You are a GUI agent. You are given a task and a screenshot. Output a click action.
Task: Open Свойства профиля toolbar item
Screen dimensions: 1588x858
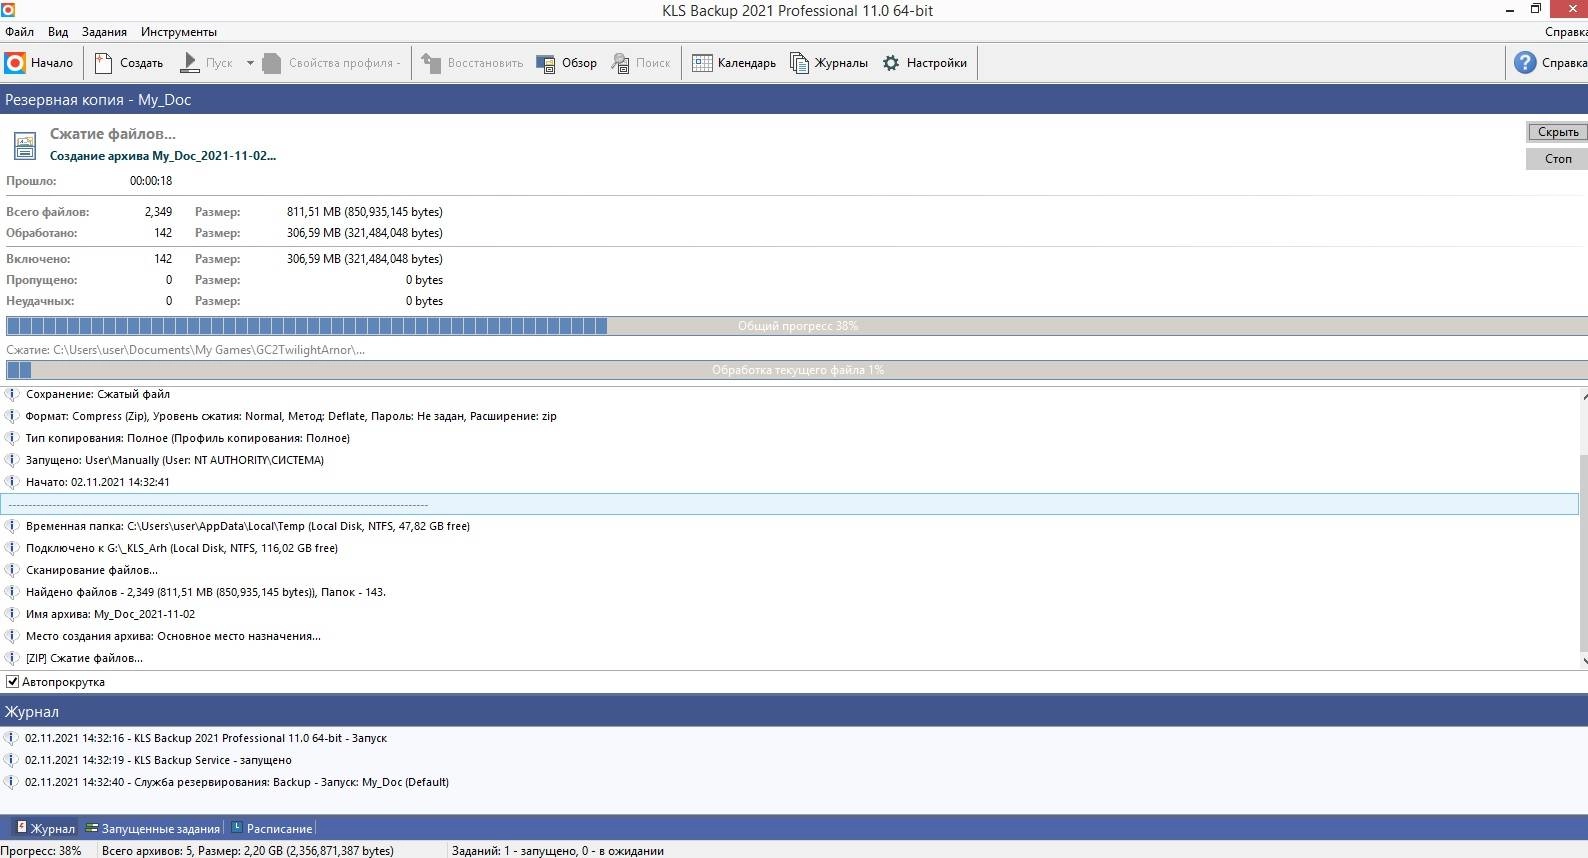(x=331, y=63)
